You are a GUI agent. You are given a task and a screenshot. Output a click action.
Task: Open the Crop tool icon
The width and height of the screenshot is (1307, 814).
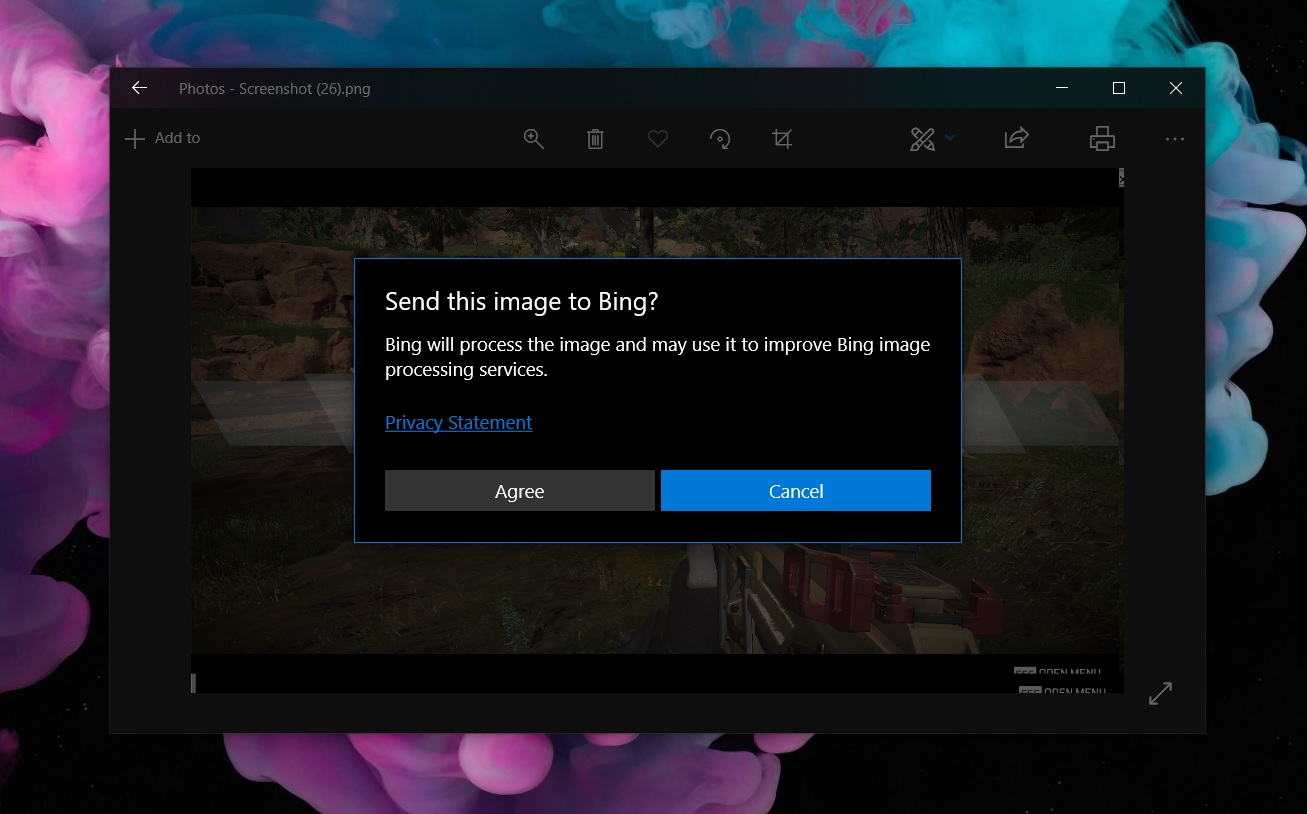pyautogui.click(x=782, y=139)
